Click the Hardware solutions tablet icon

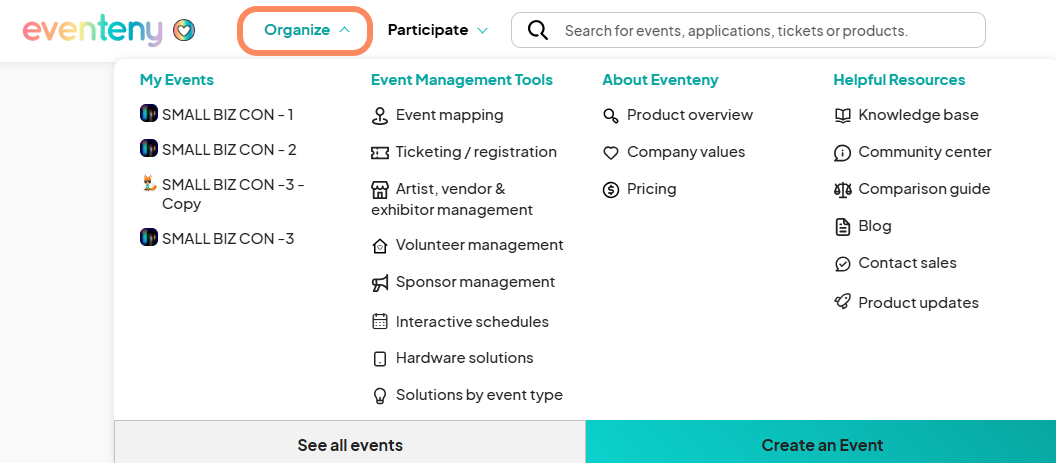tap(380, 359)
